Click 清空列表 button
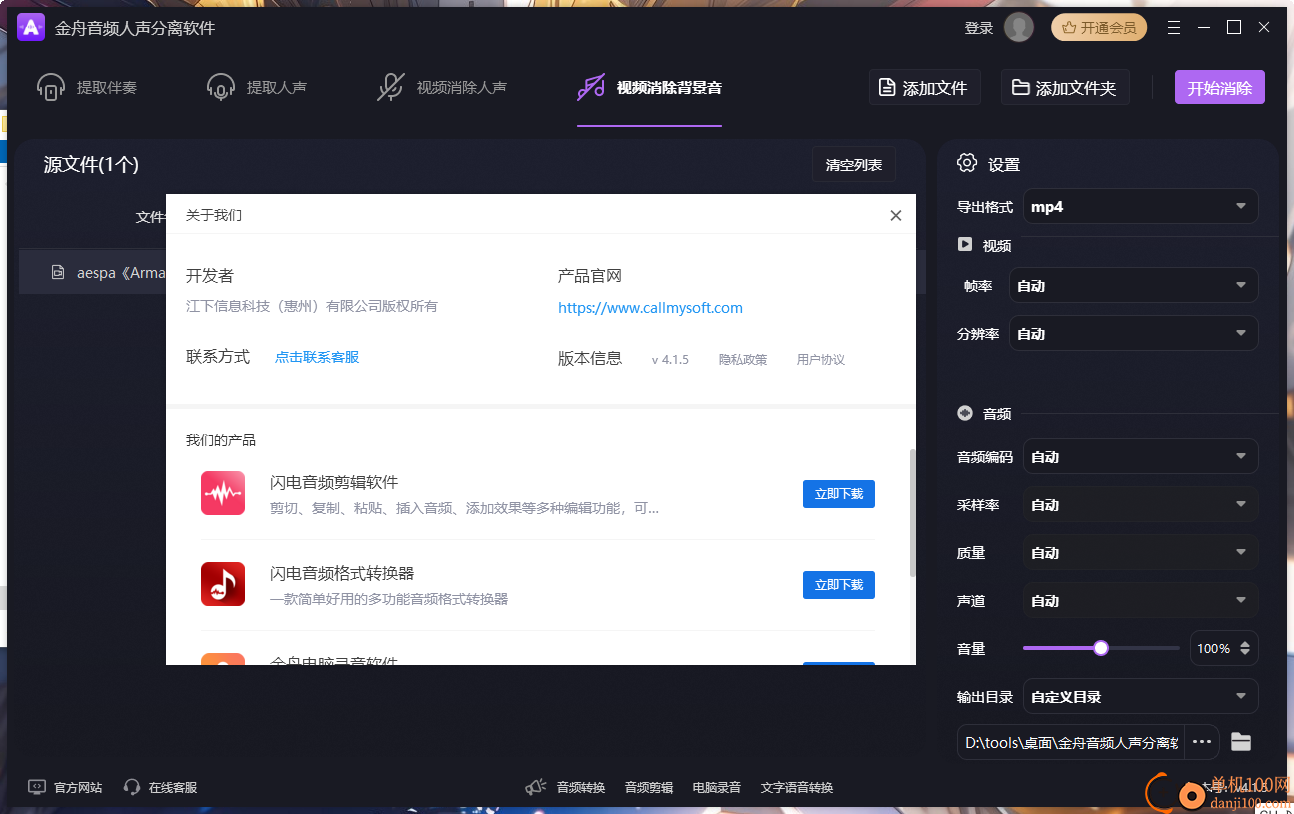1294x814 pixels. [854, 165]
